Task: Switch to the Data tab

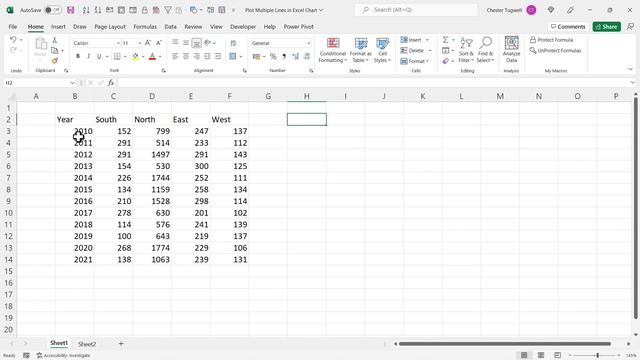Action: coord(171,27)
